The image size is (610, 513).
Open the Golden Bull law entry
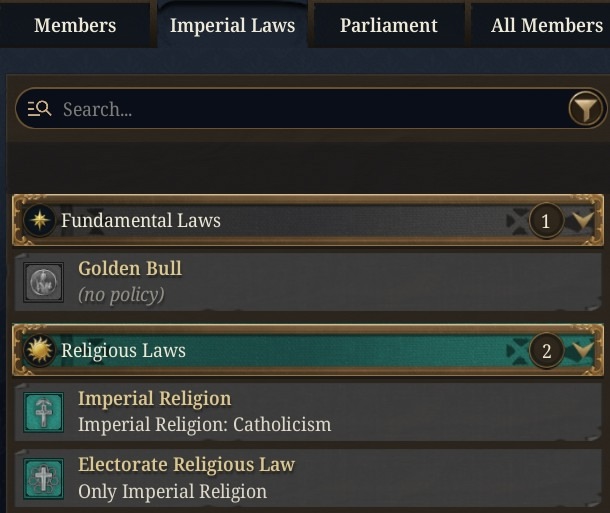(308, 282)
